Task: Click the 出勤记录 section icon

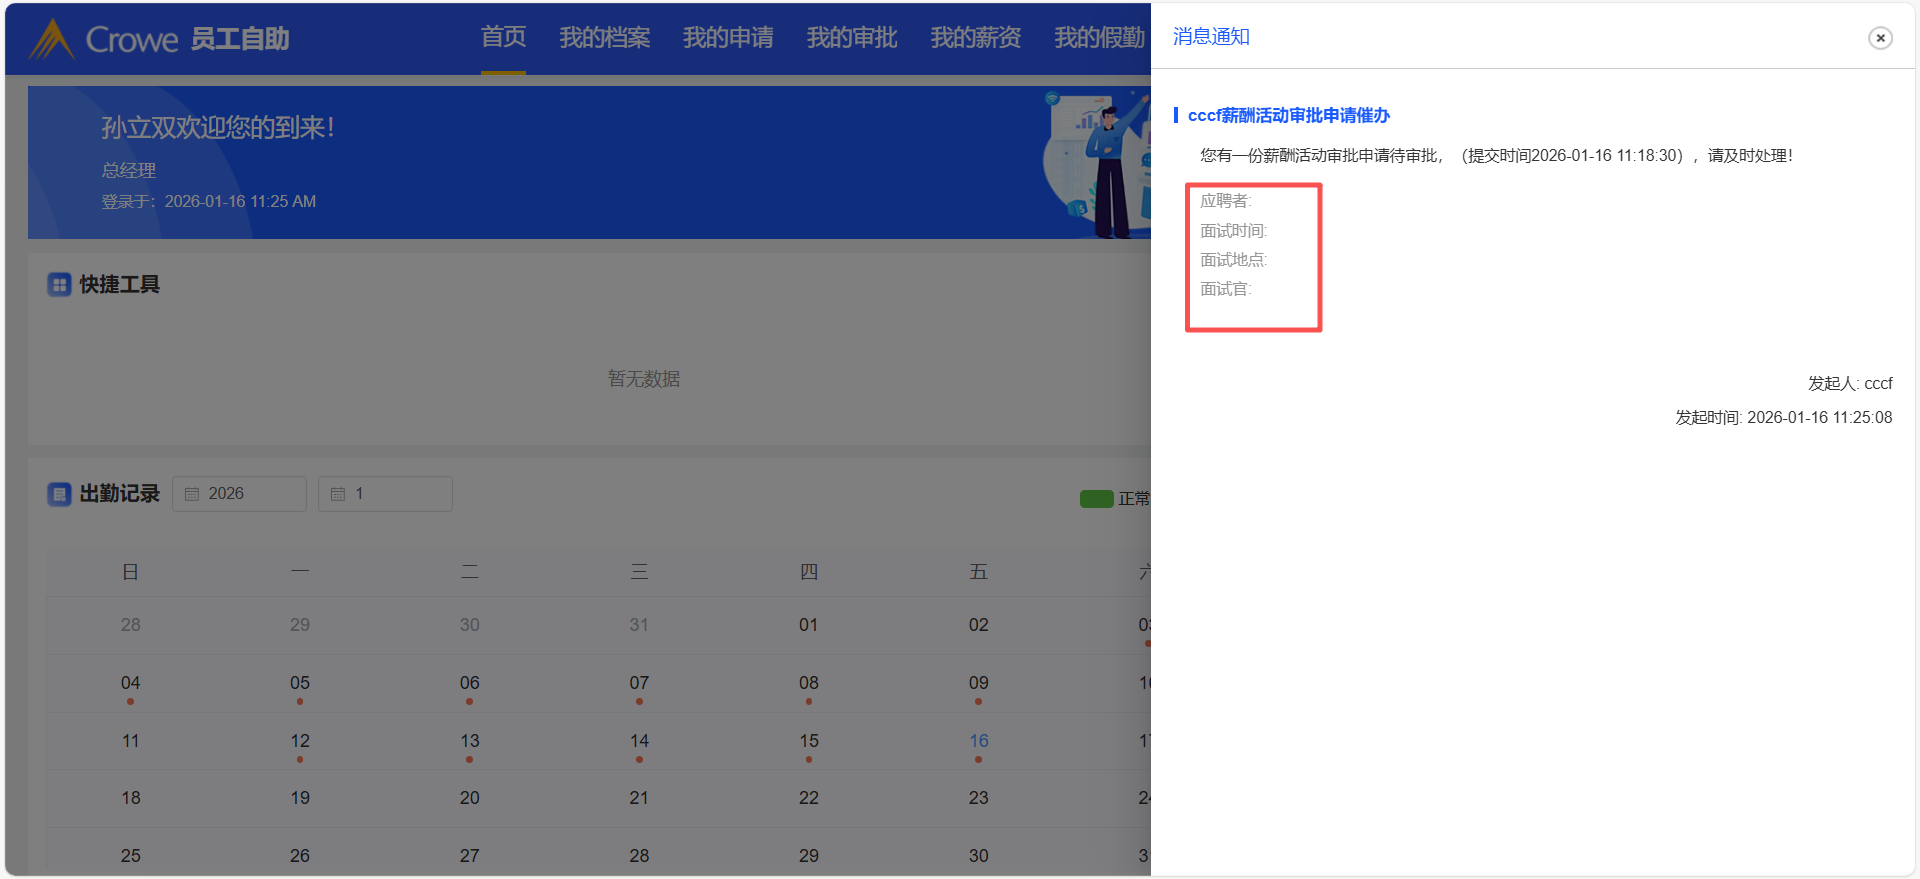Action: 59,494
